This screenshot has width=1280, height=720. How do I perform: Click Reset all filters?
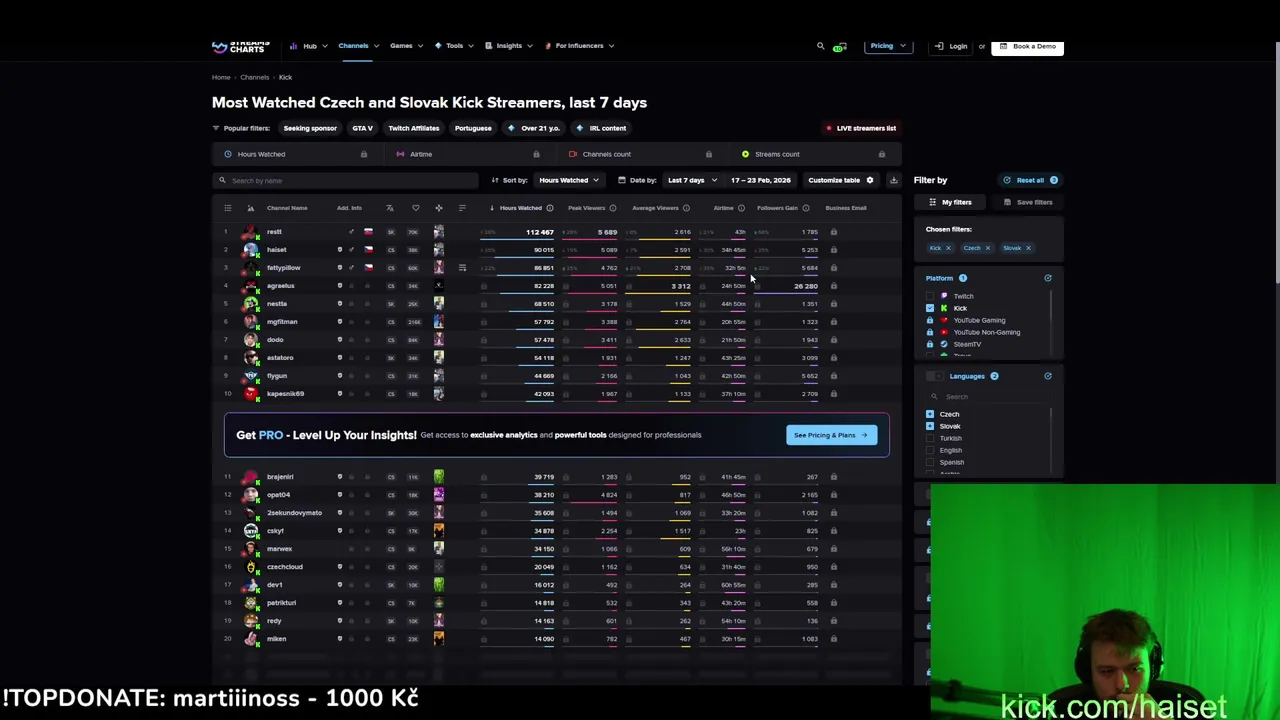(1030, 180)
